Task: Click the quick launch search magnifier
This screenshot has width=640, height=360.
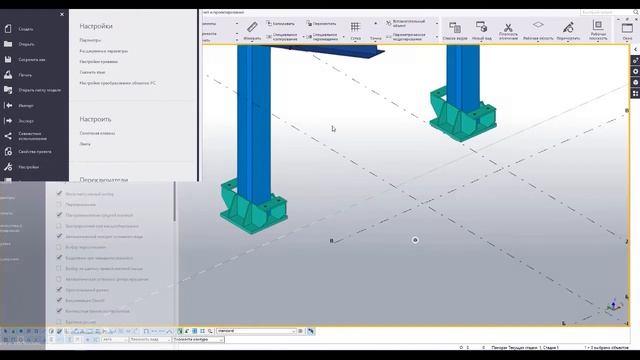Action: point(636,13)
